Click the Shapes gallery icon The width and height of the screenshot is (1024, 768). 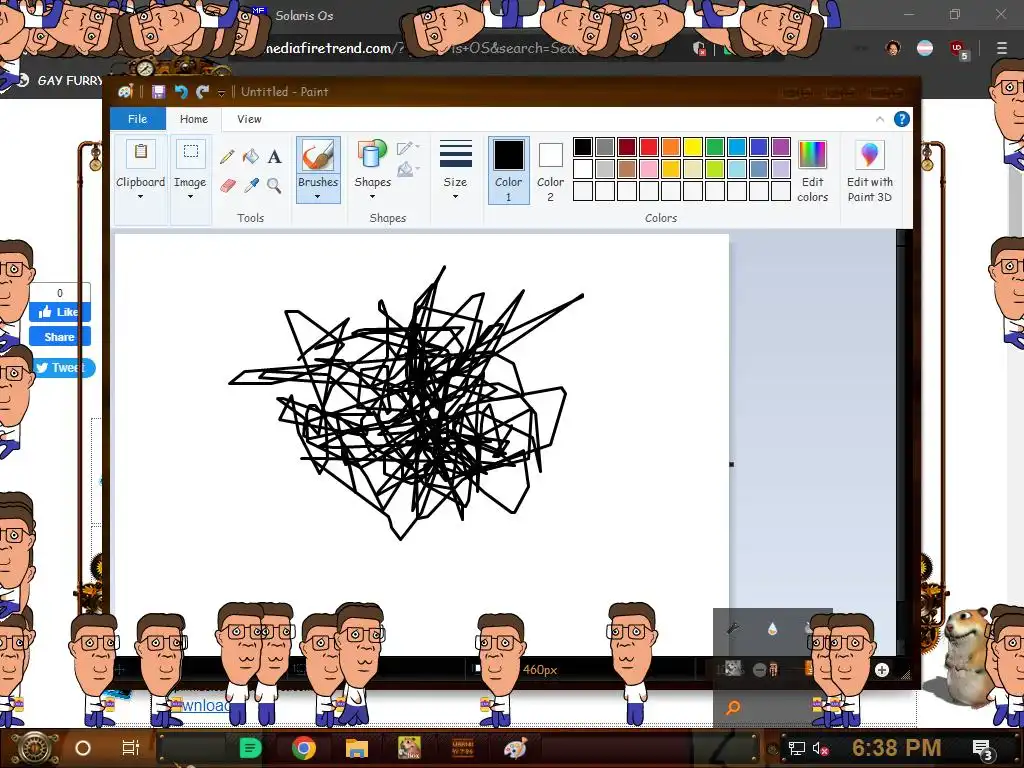372,155
